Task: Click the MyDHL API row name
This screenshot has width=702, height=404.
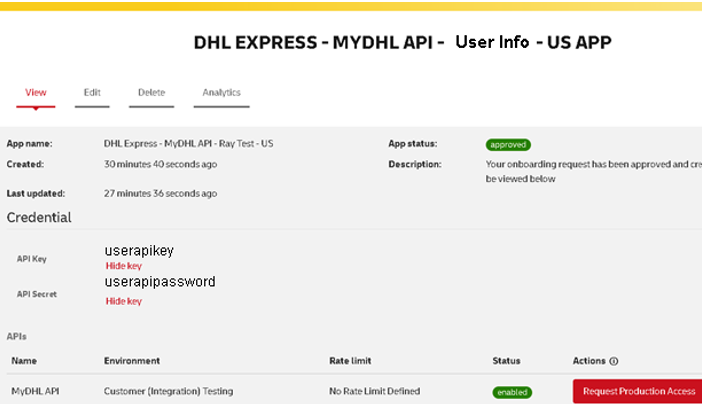Action: point(35,391)
